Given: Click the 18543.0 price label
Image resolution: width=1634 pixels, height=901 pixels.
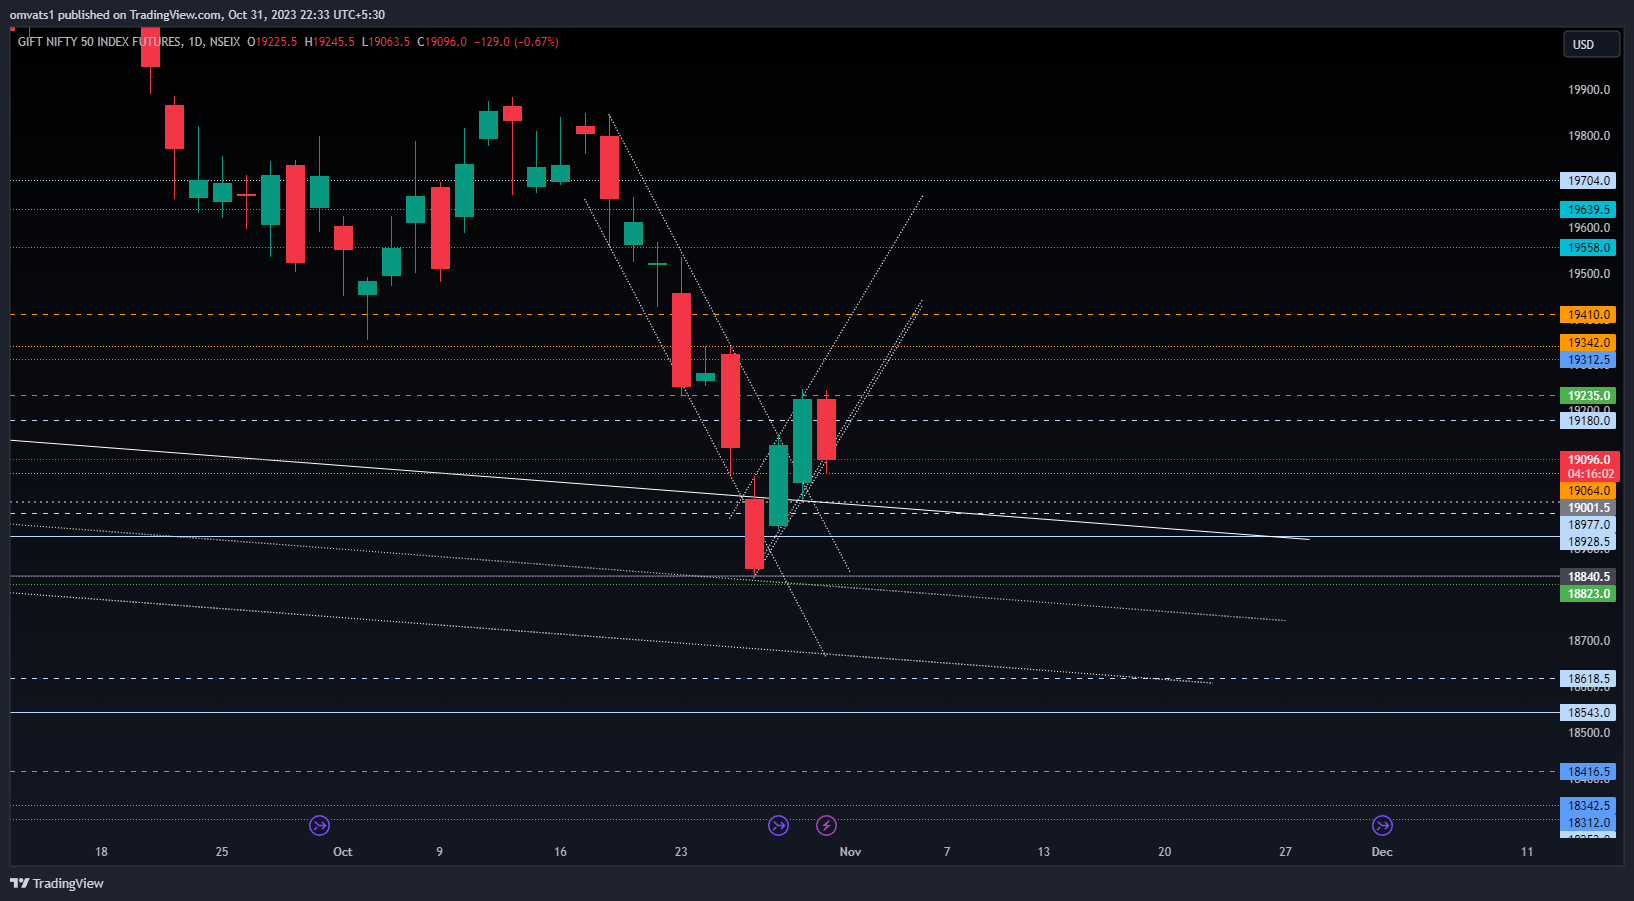Looking at the screenshot, I should tap(1588, 713).
